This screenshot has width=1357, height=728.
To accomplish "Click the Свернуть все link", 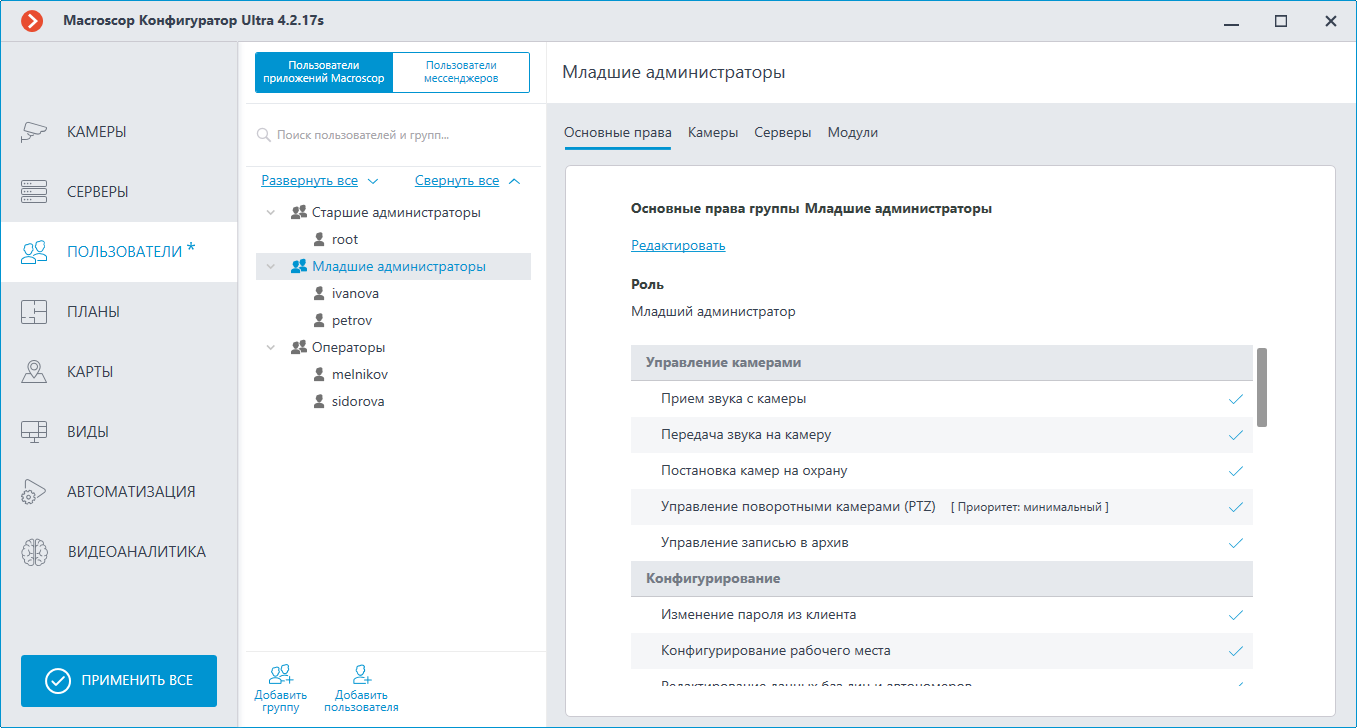I will pyautogui.click(x=457, y=181).
